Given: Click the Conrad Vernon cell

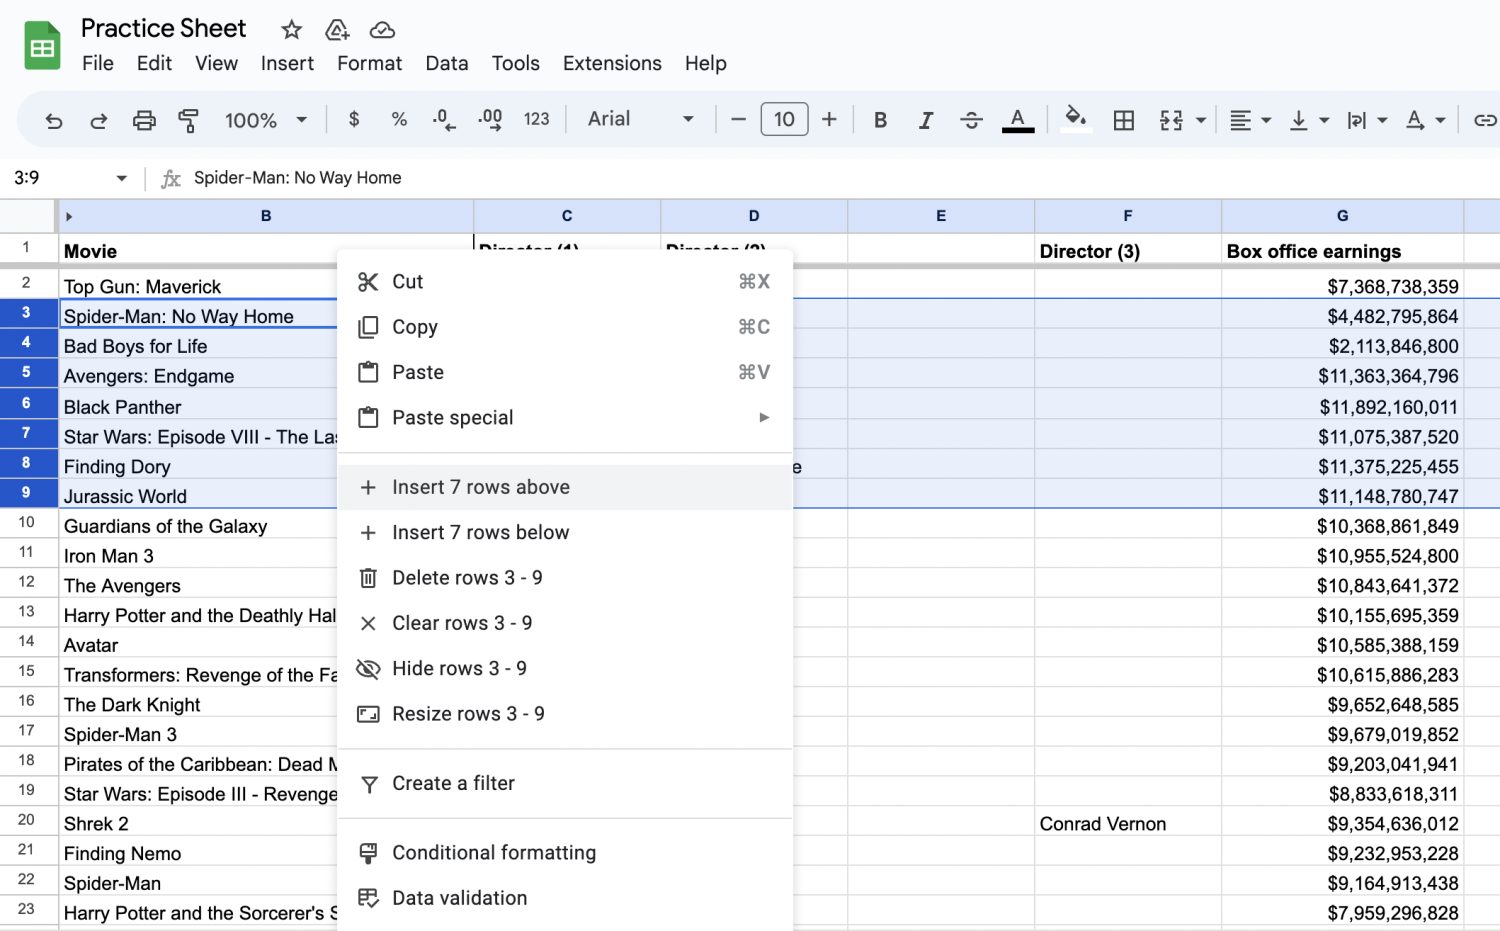Looking at the screenshot, I should coord(1128,824).
